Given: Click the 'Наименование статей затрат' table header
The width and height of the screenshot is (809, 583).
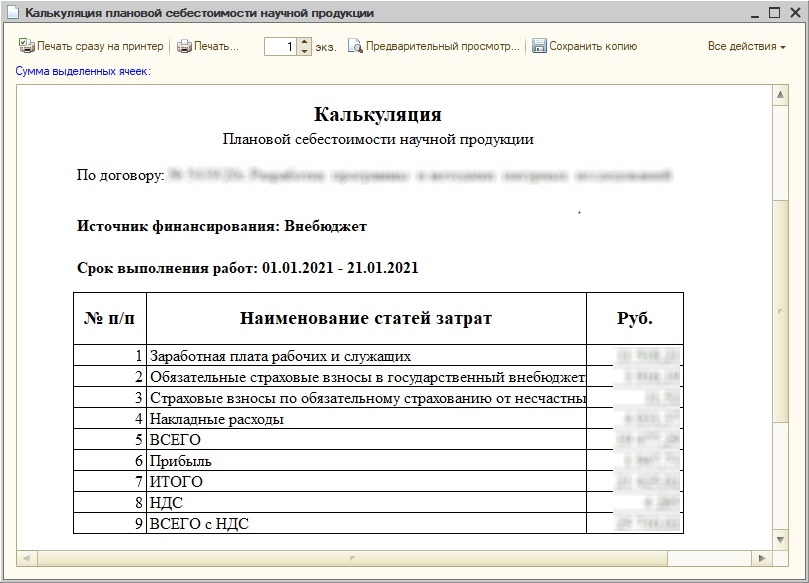Looking at the screenshot, I should click(366, 318).
